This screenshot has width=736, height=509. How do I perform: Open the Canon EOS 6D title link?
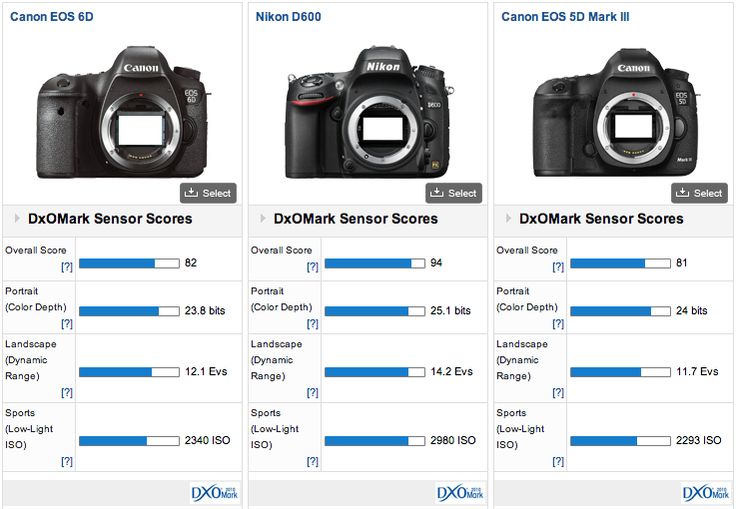pyautogui.click(x=52, y=17)
